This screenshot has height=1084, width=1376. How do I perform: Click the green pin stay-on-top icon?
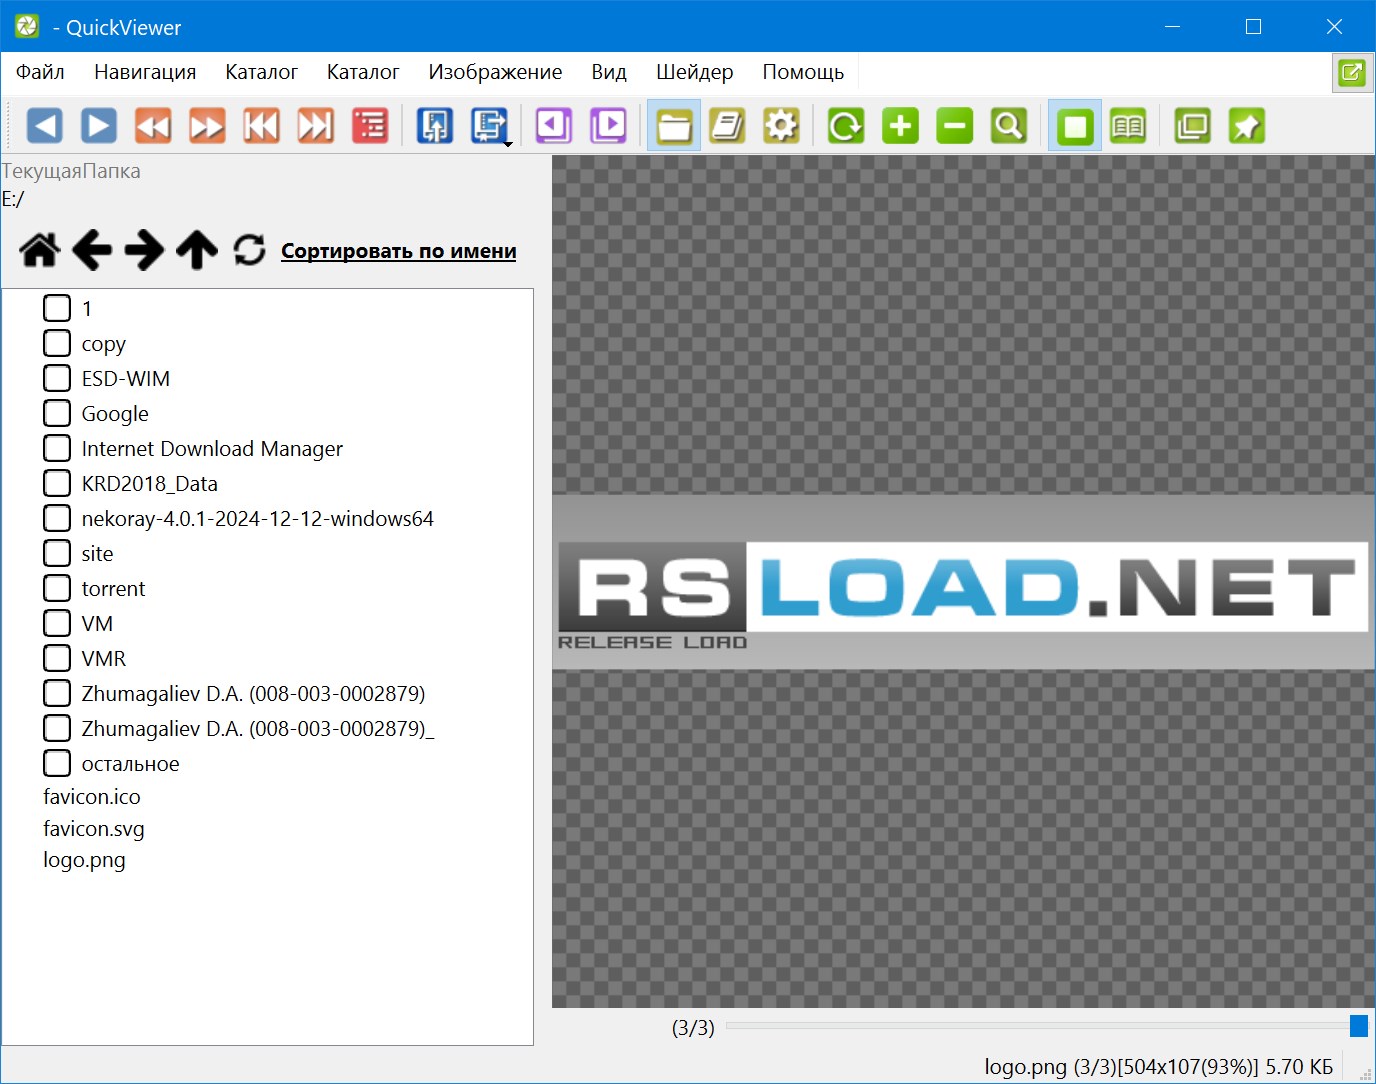[1247, 126]
